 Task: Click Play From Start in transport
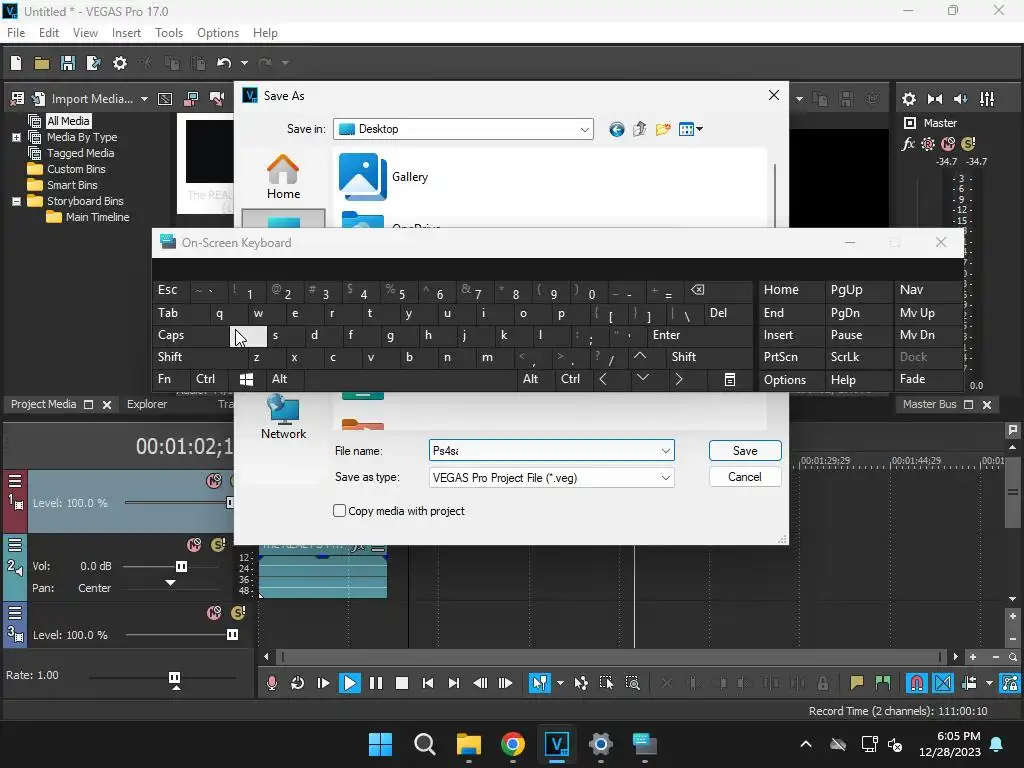[x=323, y=683]
